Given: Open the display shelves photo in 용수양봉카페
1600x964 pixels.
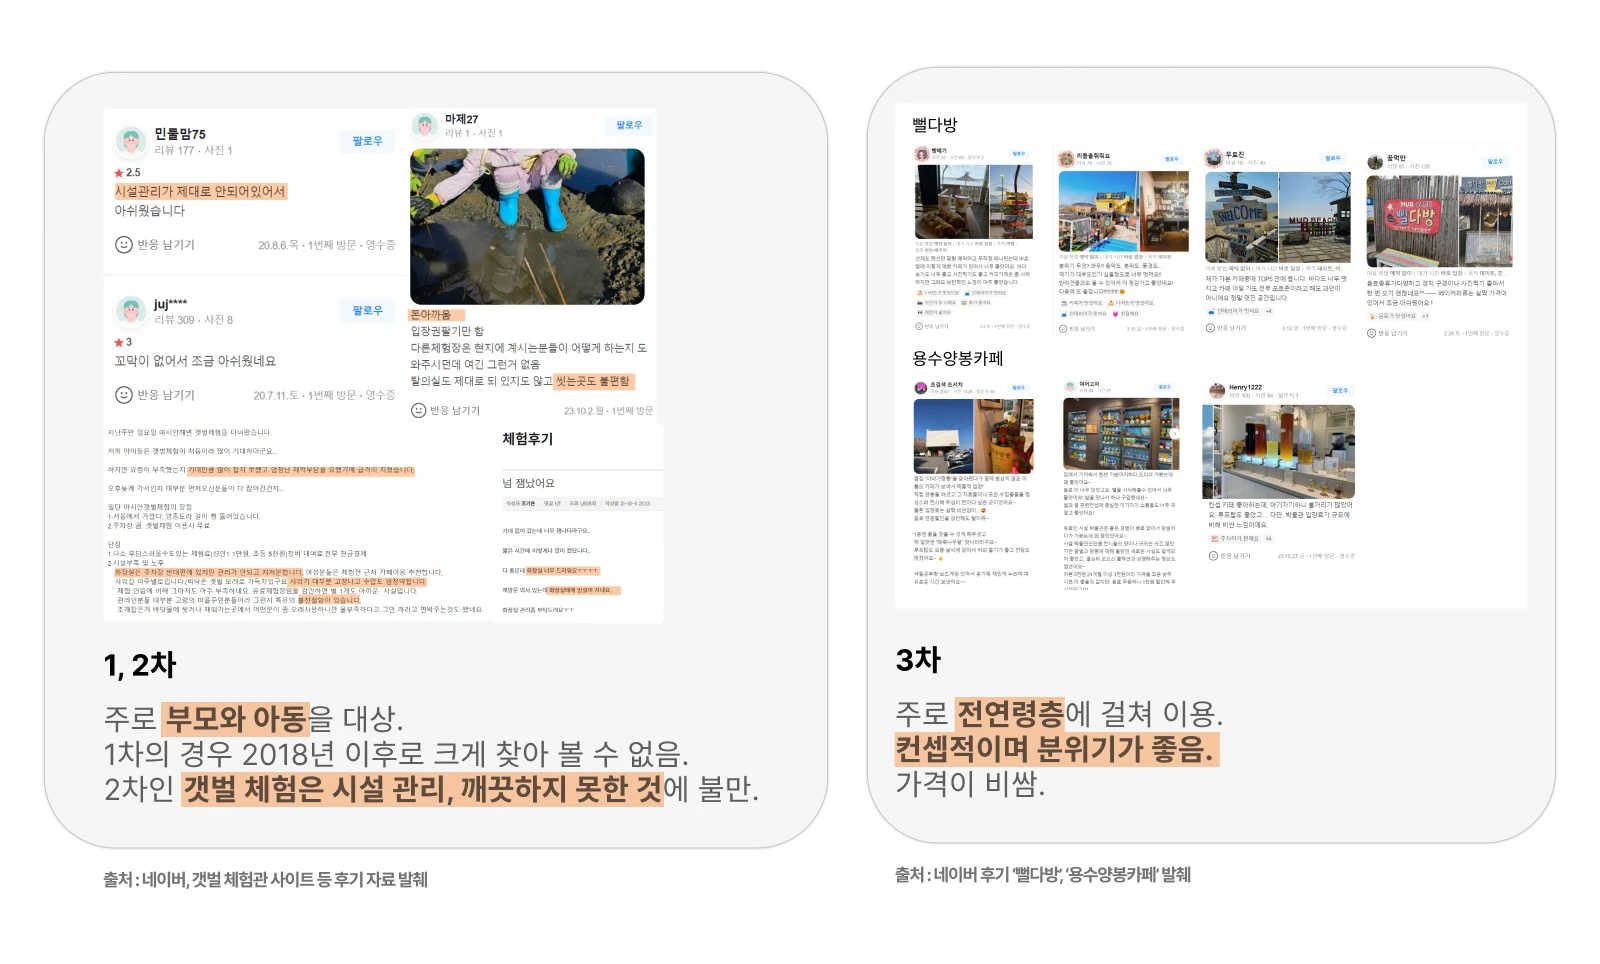Looking at the screenshot, I should (x=1120, y=434).
